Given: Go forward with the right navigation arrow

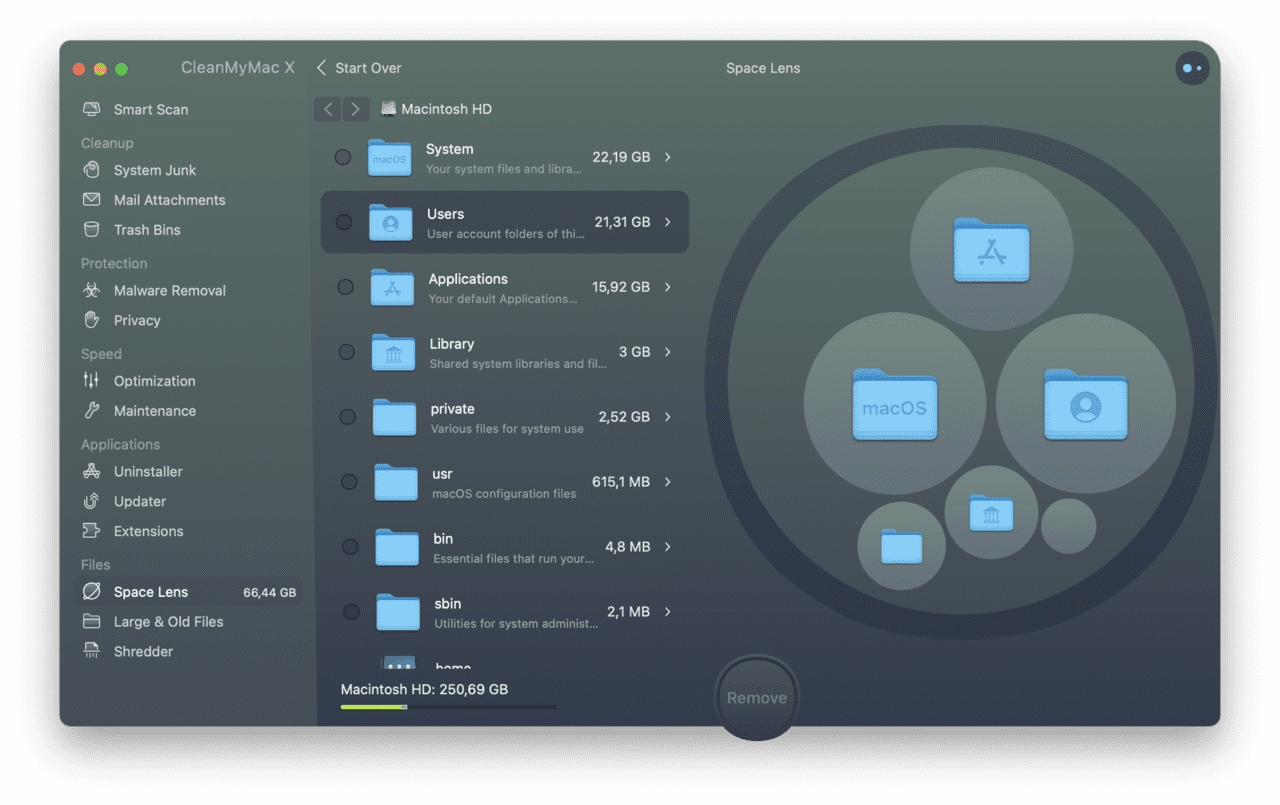Looking at the screenshot, I should coord(356,109).
